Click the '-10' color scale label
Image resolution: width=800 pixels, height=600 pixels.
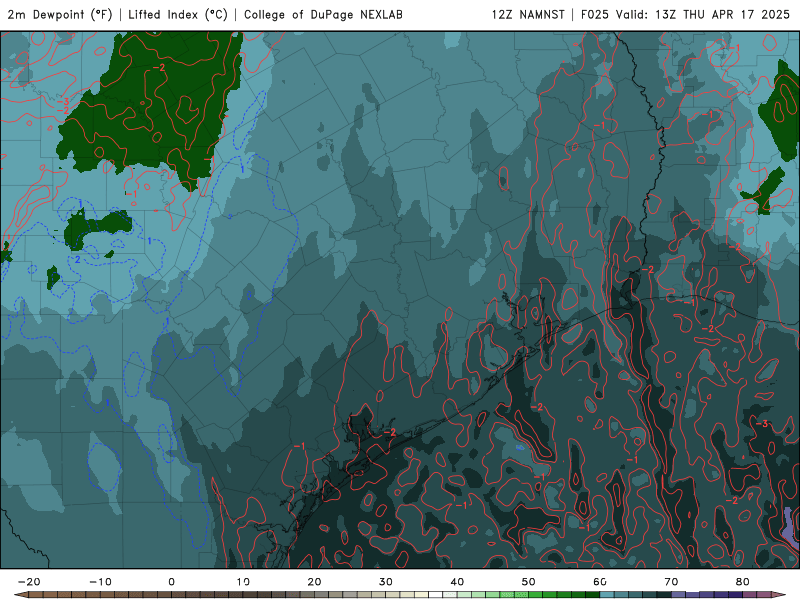coord(100,582)
